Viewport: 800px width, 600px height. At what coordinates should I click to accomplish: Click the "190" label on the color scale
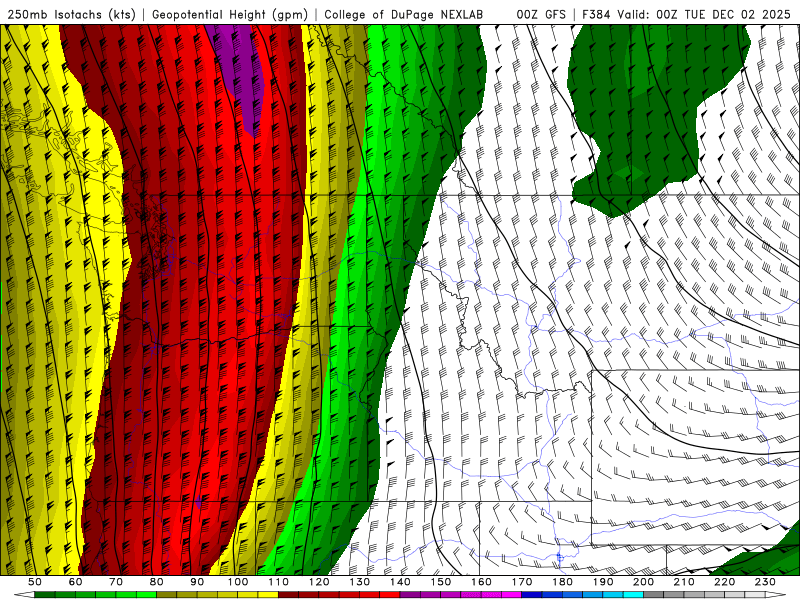pos(603,582)
